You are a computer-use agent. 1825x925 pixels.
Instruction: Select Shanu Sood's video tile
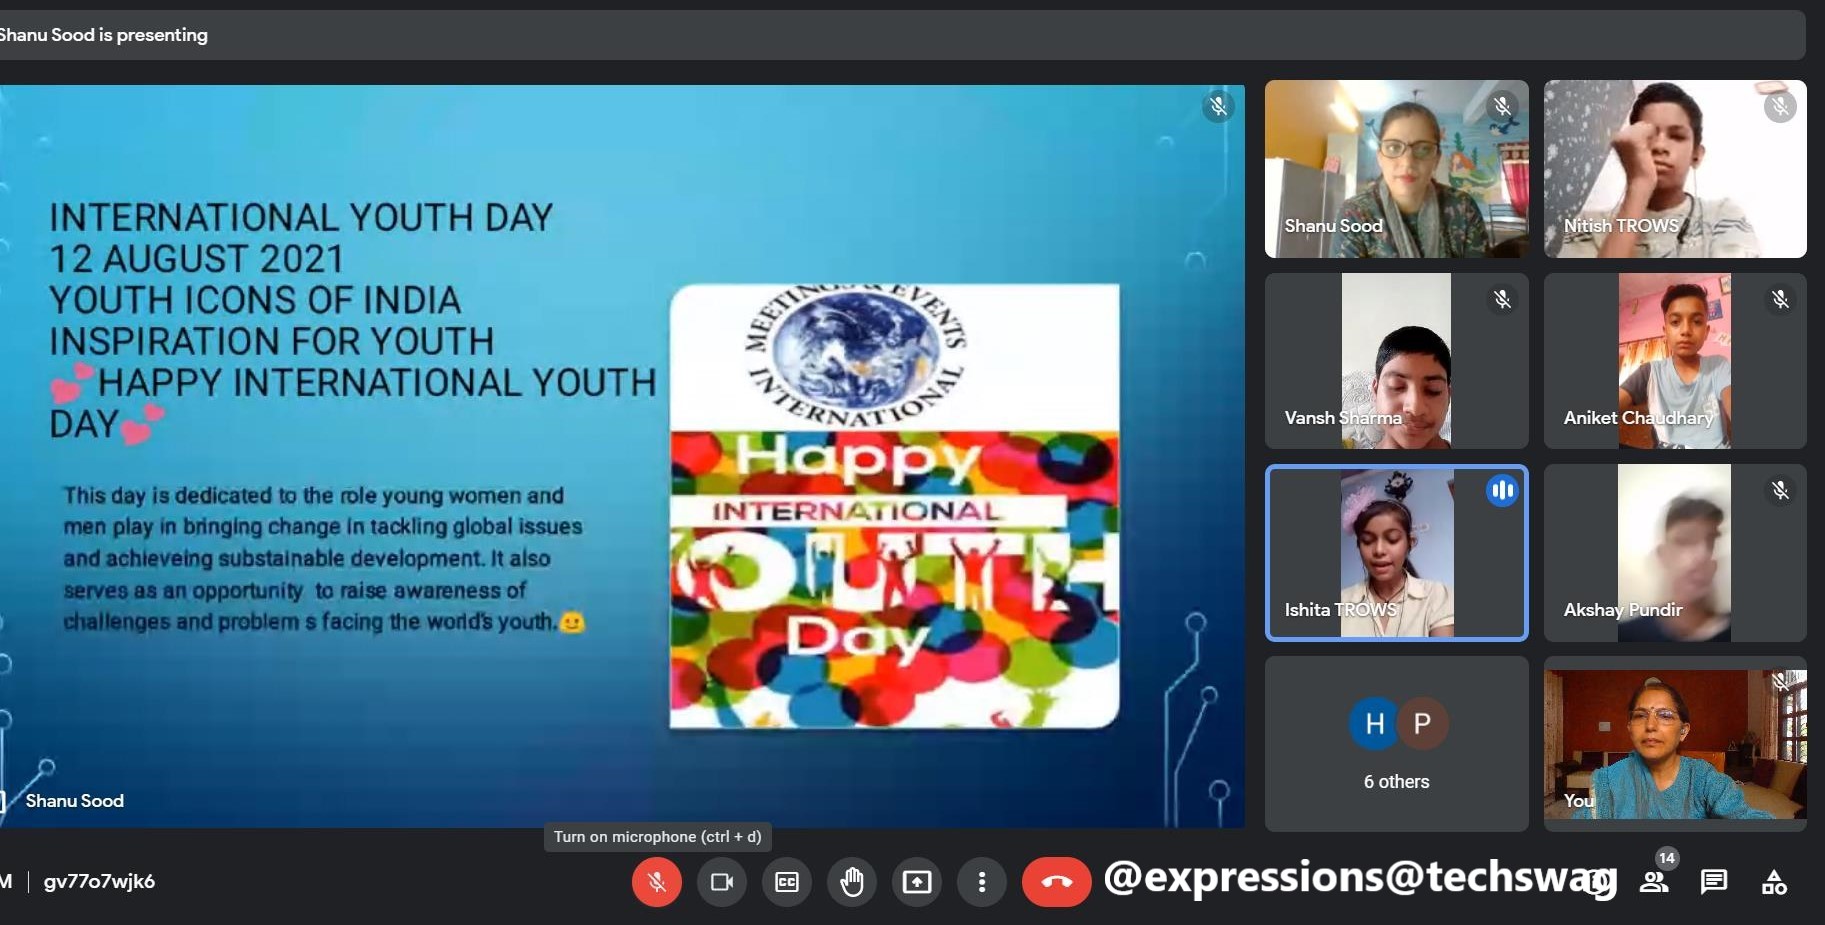[1396, 169]
